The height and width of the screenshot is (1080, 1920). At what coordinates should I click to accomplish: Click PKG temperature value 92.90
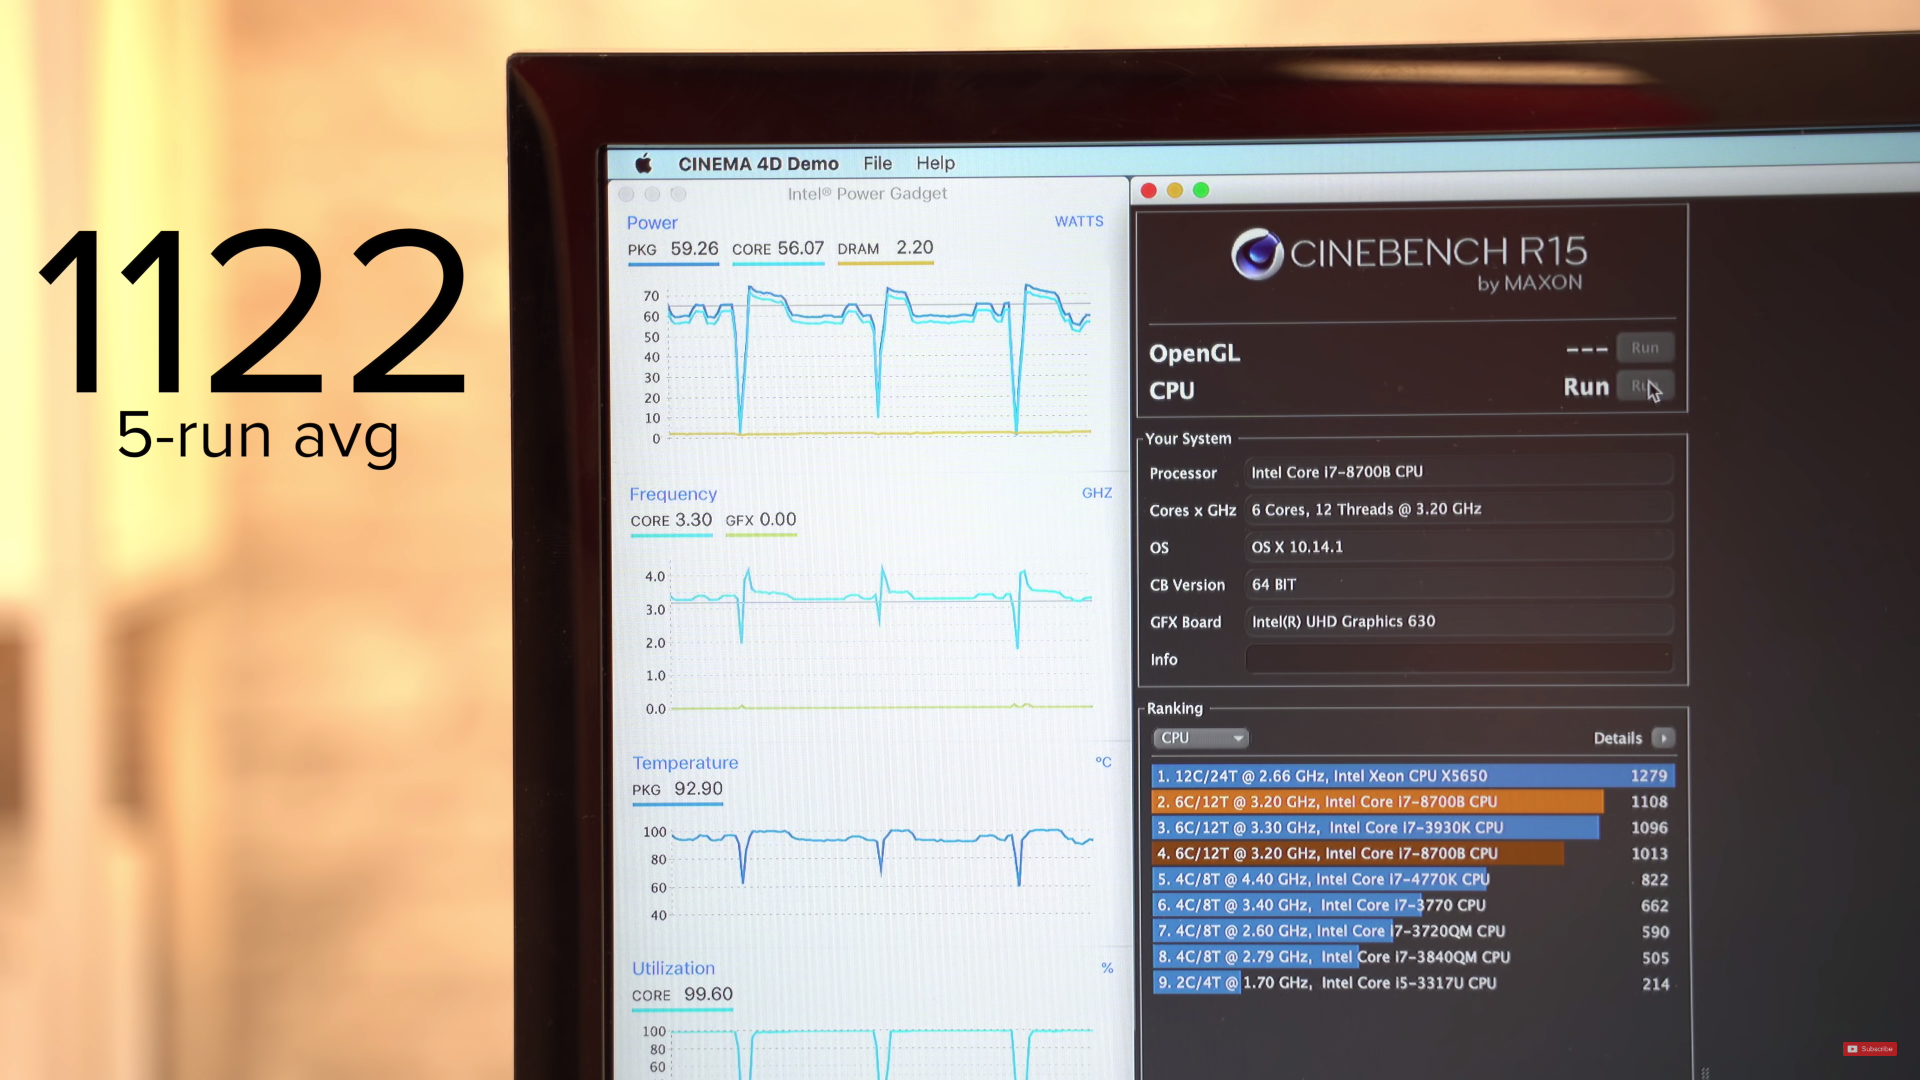click(x=698, y=789)
